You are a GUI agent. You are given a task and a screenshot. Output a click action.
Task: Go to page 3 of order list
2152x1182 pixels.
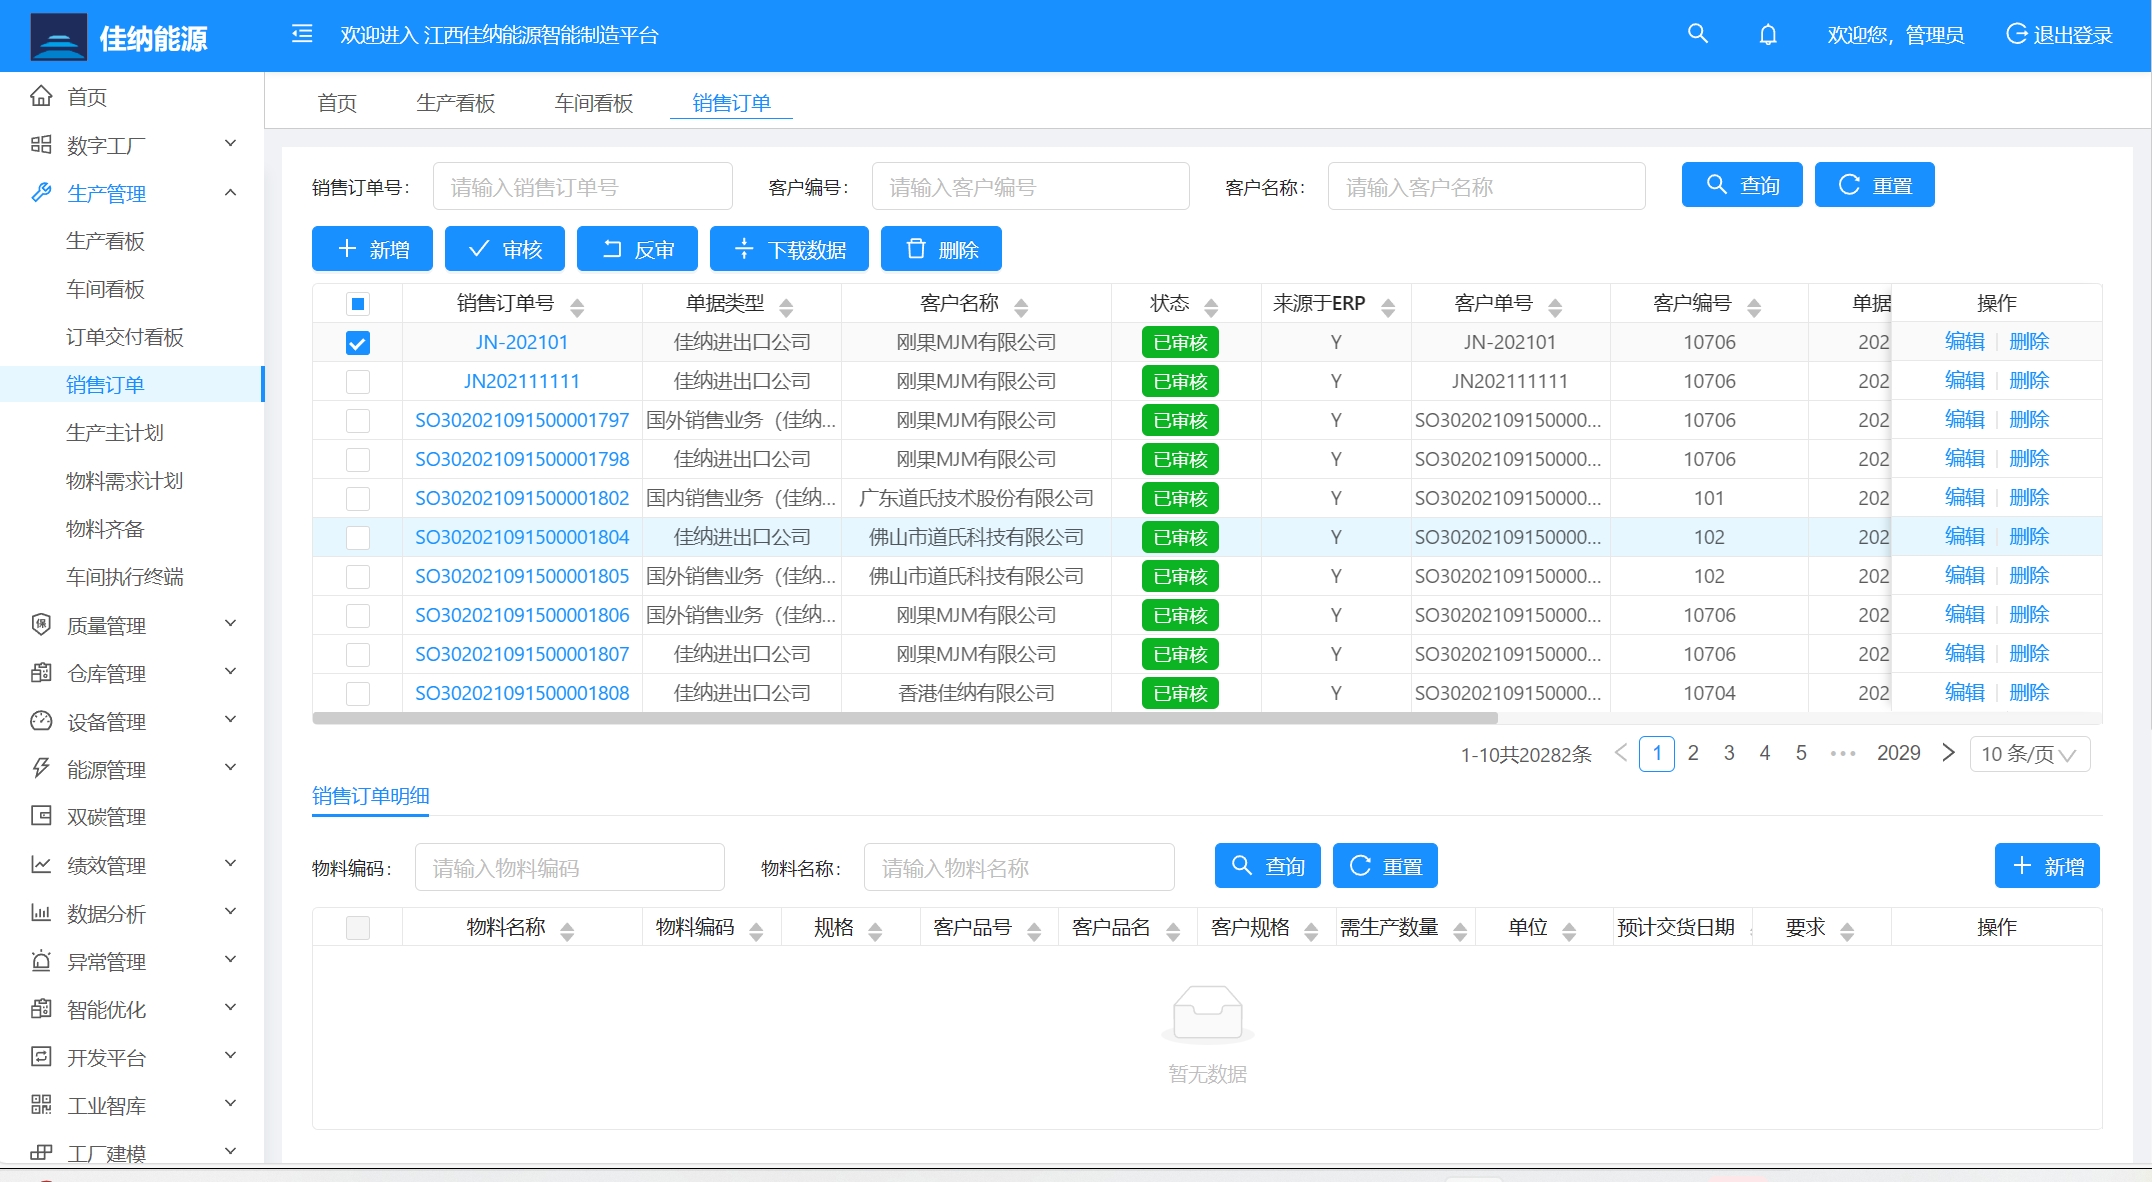pyautogui.click(x=1729, y=753)
